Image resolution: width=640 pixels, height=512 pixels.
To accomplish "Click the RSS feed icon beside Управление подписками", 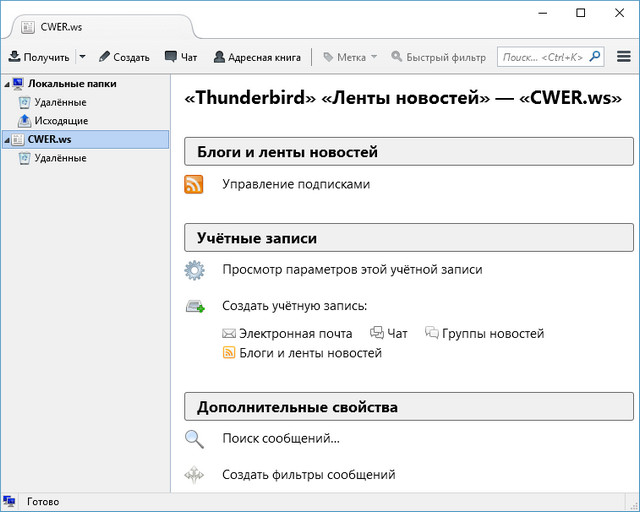I will (x=194, y=184).
